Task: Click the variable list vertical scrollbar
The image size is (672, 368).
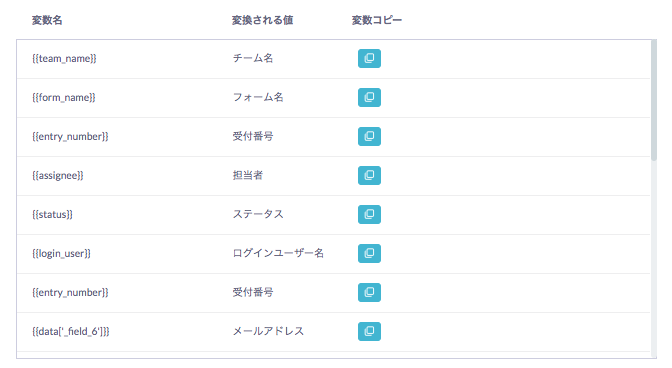Action: 654,101
